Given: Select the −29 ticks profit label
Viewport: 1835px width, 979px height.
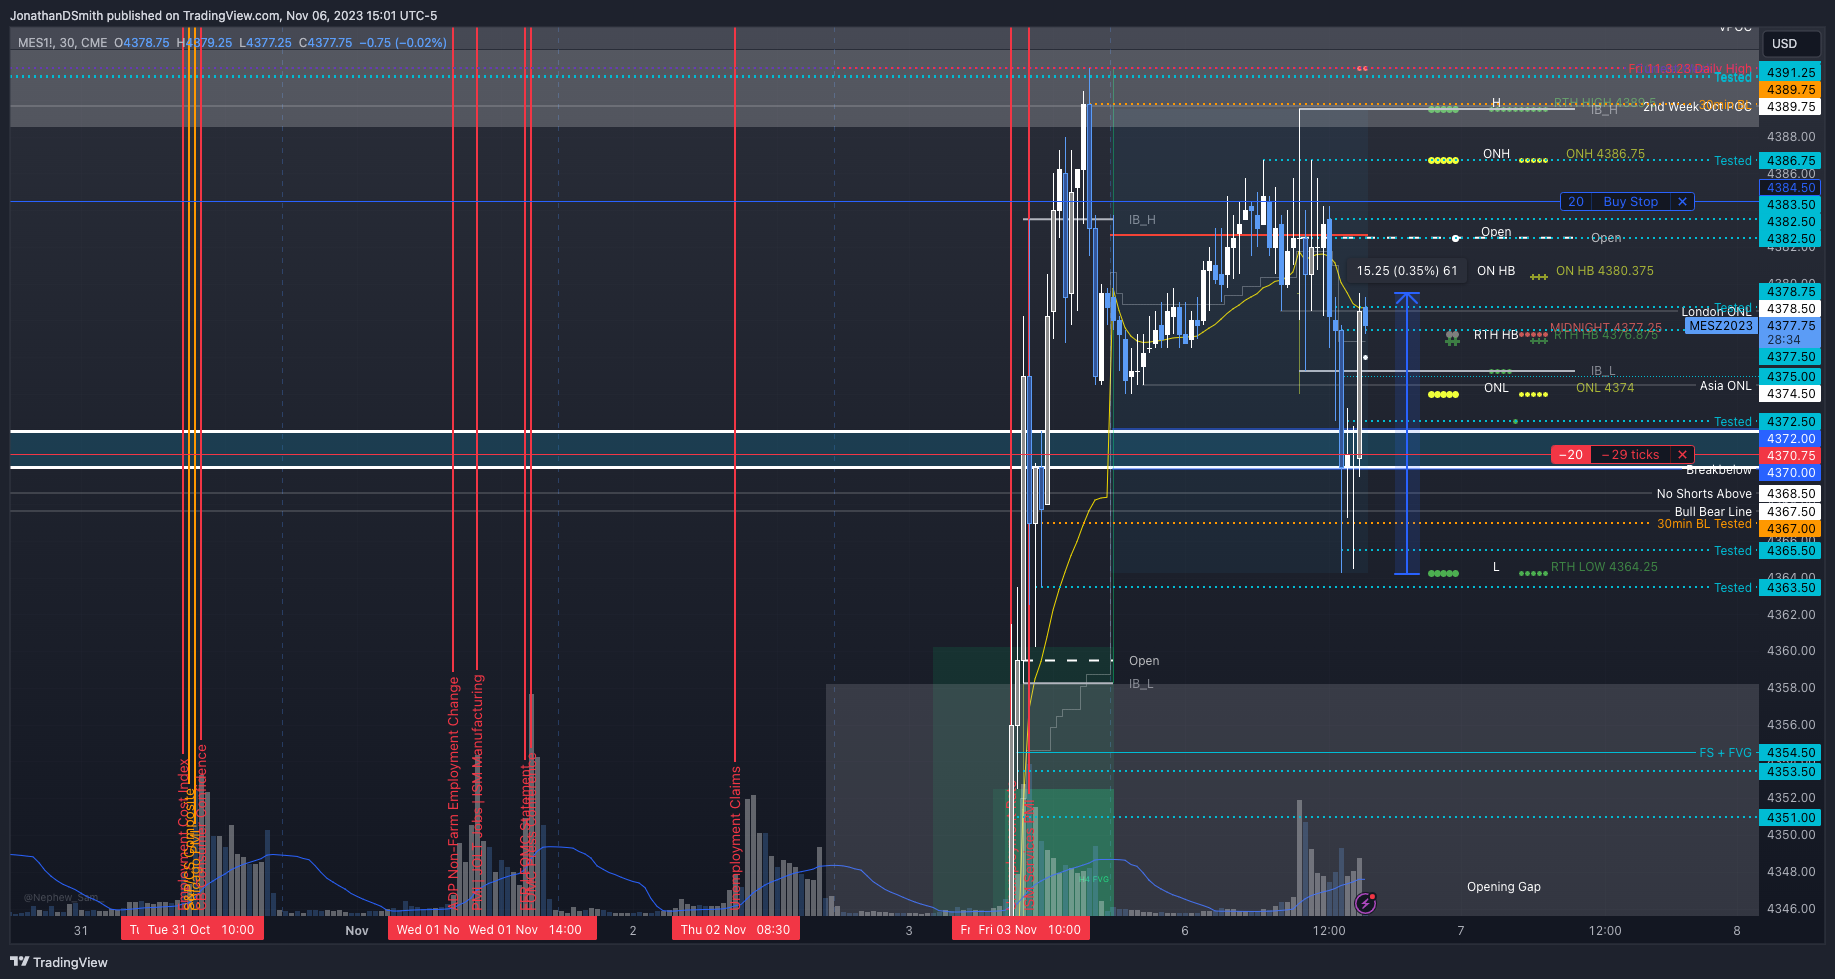Looking at the screenshot, I should (1630, 454).
